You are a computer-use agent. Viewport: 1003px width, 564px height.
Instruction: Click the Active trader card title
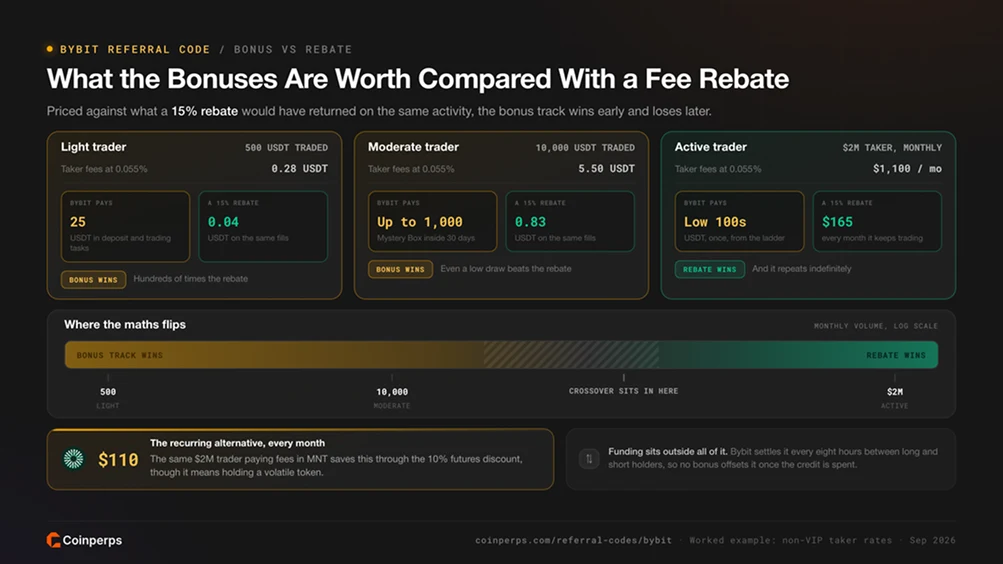tap(711, 147)
